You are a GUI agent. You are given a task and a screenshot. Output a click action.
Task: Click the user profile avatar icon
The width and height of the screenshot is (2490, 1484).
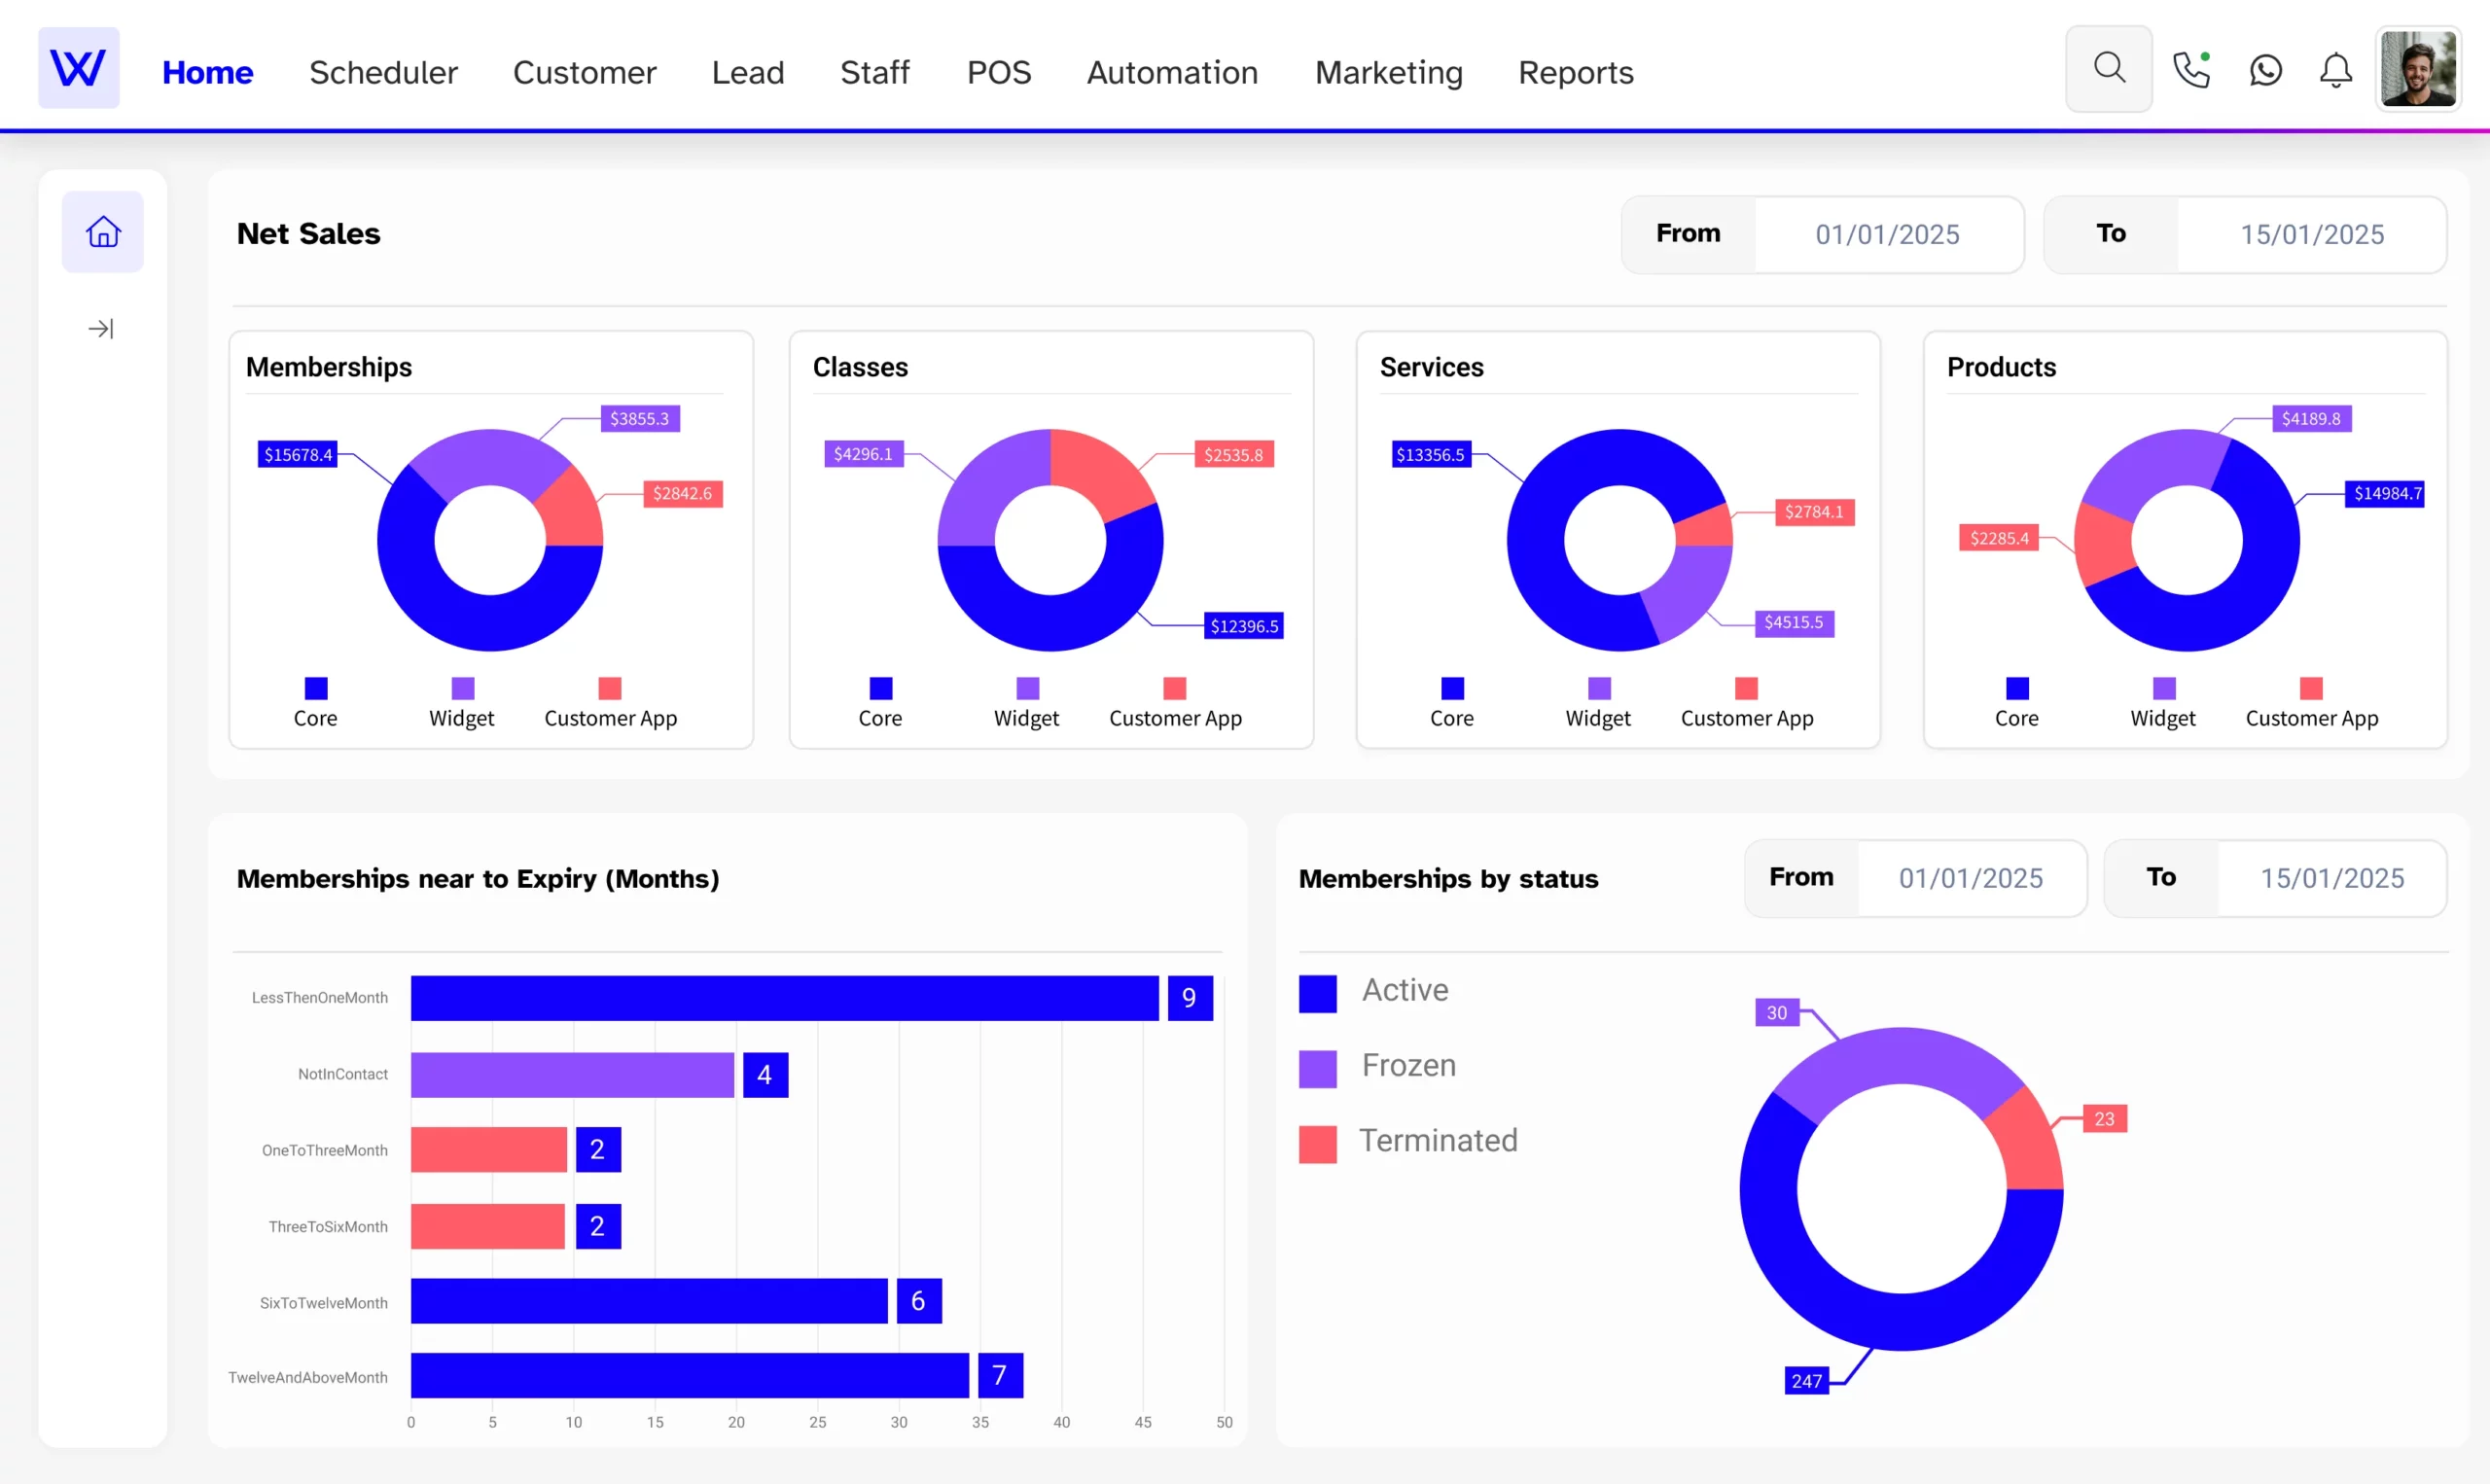[x=2421, y=71]
